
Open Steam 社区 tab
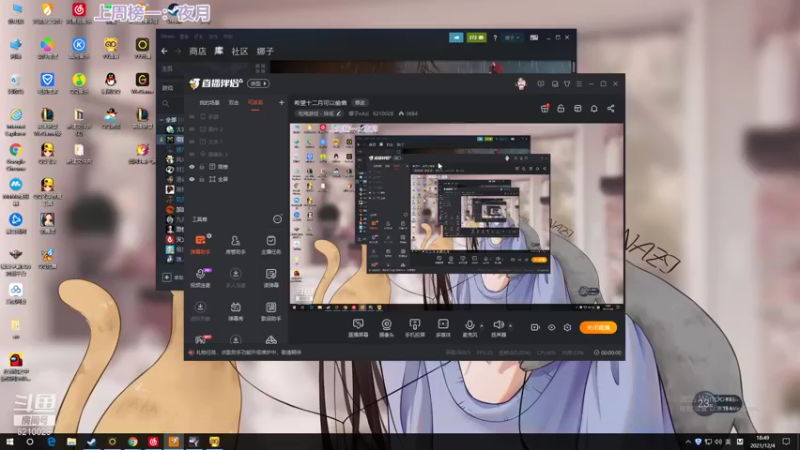pos(240,51)
